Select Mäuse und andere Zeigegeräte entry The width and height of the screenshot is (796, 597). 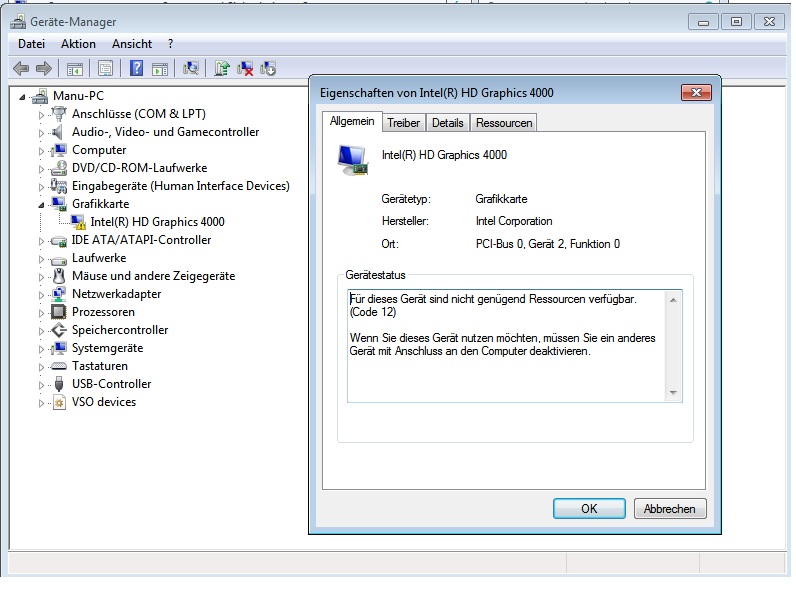[153, 276]
